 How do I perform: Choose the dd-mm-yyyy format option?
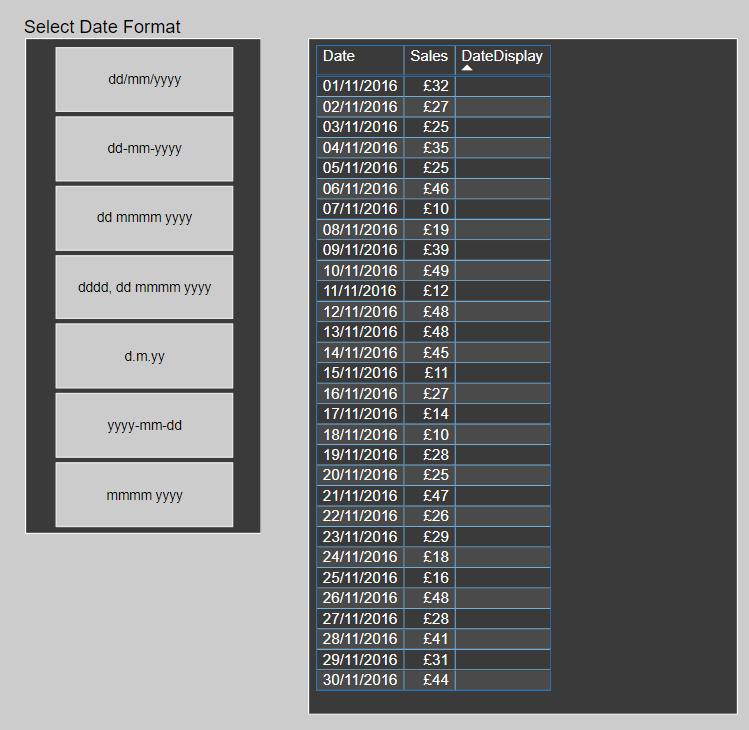tap(144, 149)
